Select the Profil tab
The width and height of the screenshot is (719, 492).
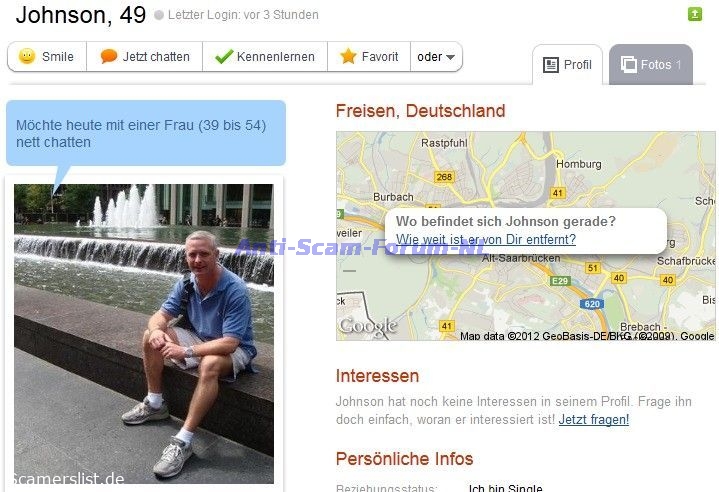point(567,65)
